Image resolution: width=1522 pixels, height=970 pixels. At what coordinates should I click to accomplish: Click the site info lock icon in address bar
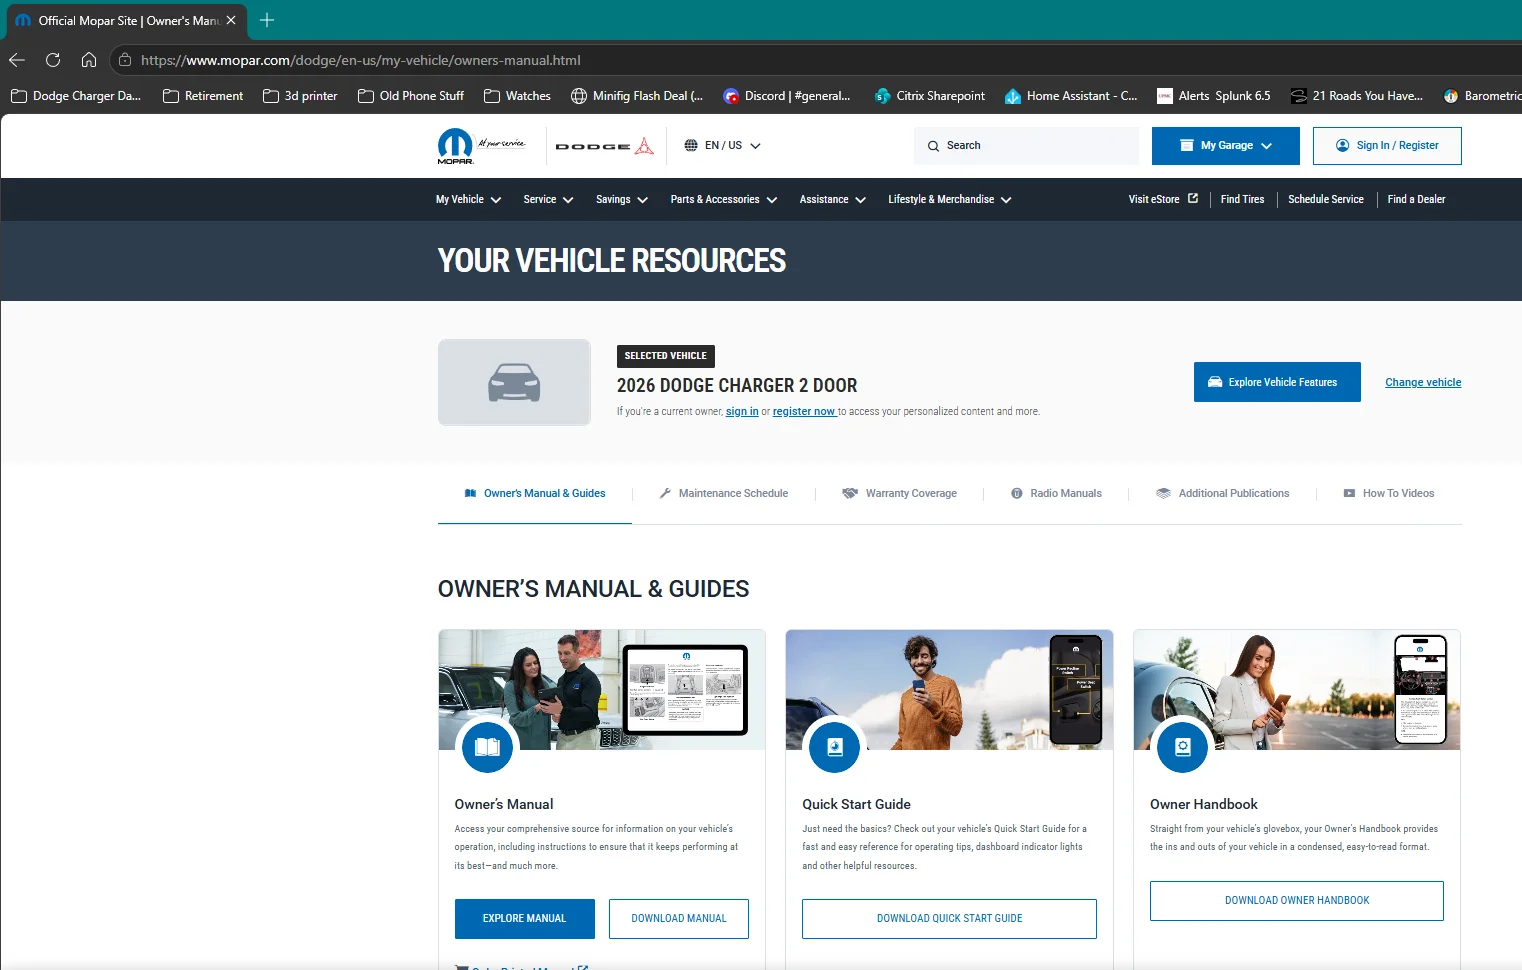(125, 60)
